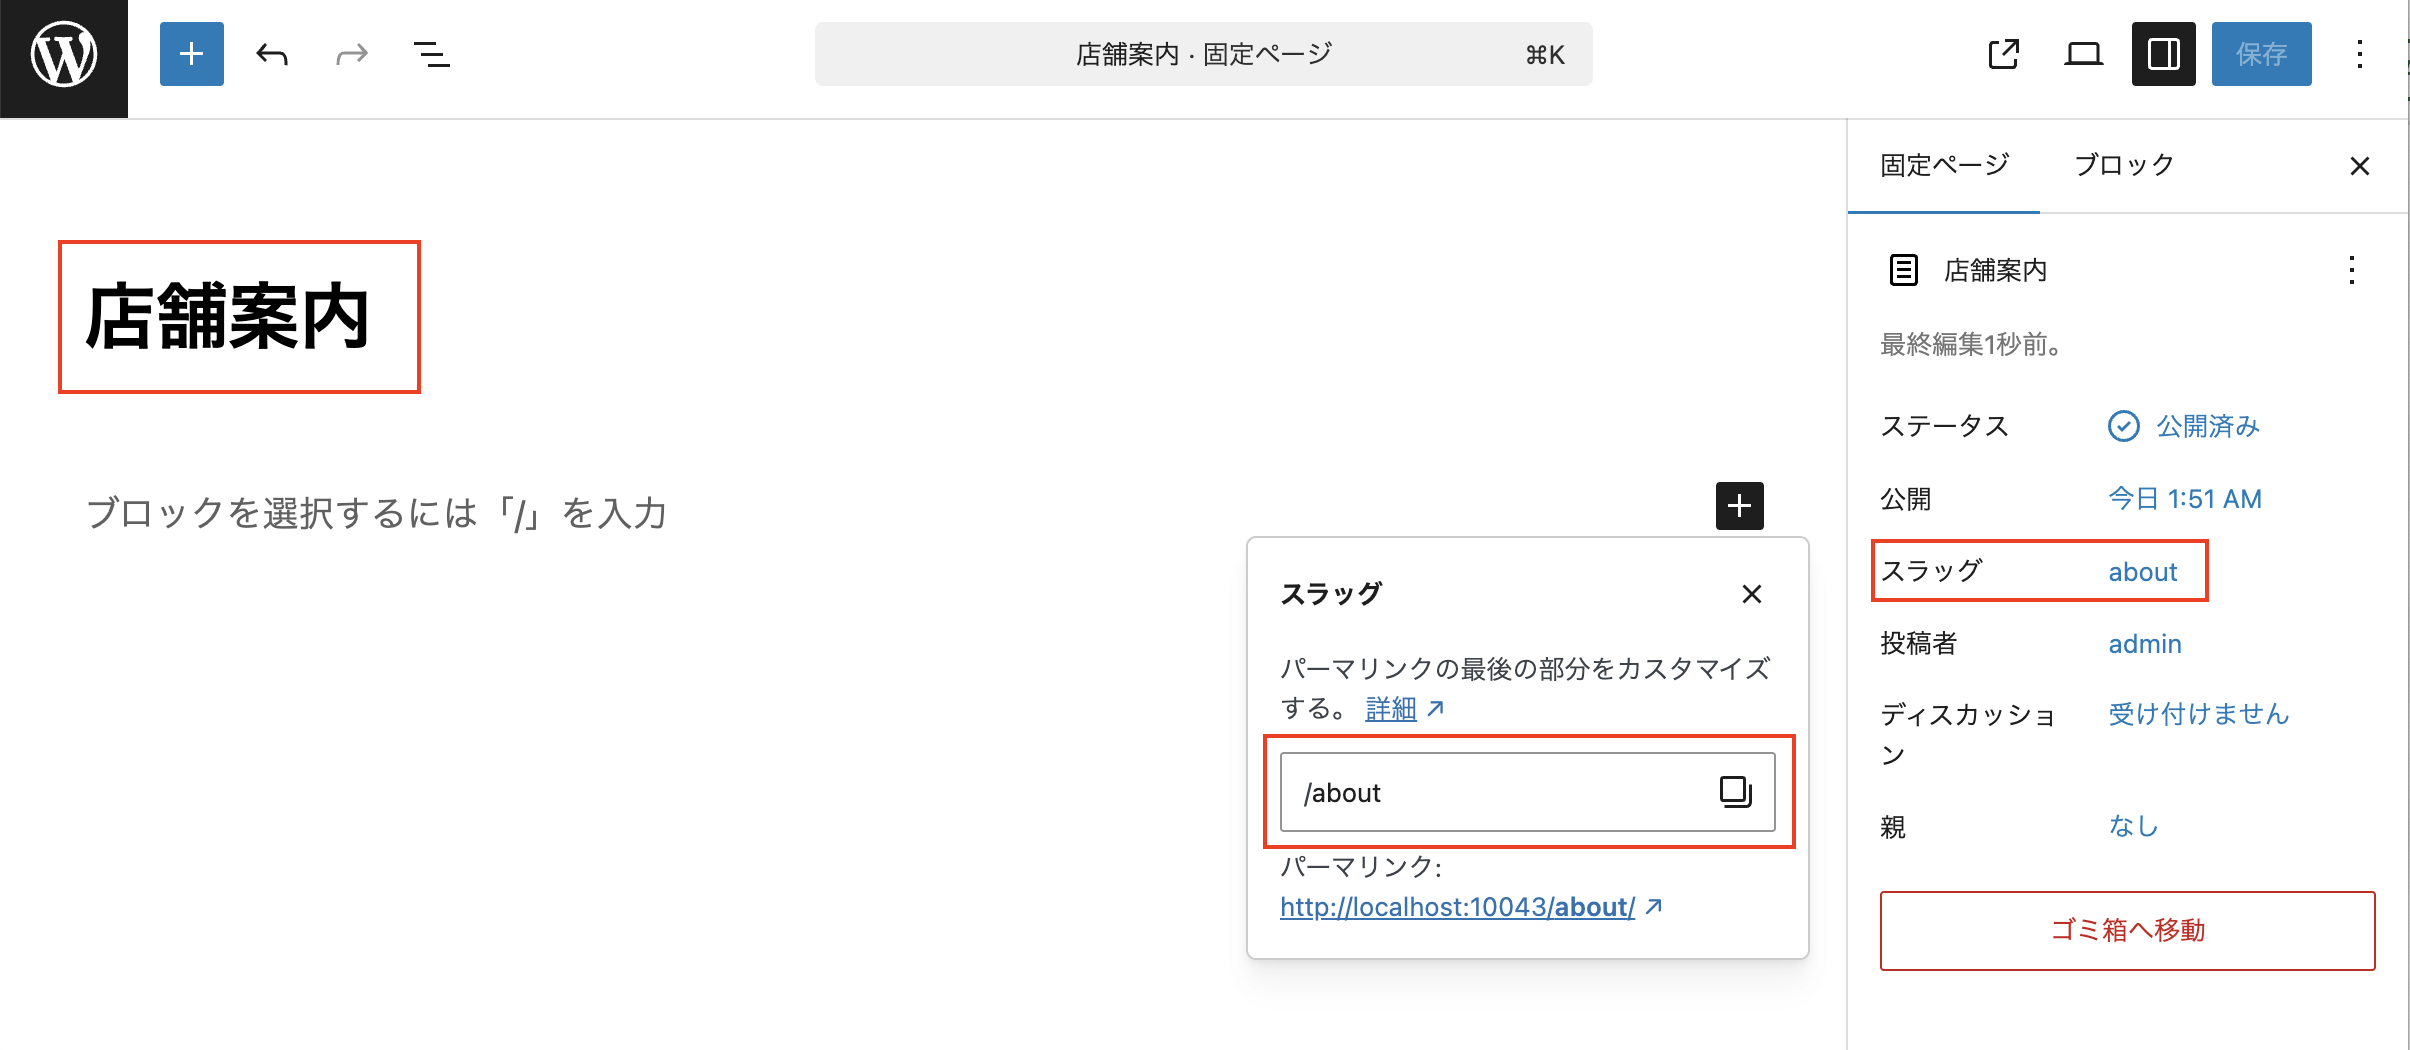Redo the undone change
The width and height of the screenshot is (2410, 1050).
point(351,54)
